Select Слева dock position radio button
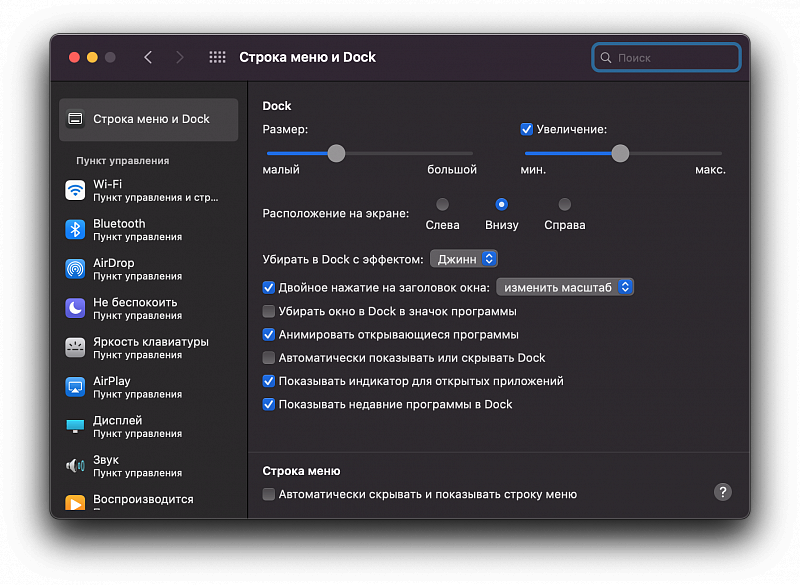The height and width of the screenshot is (585, 800). (442, 205)
